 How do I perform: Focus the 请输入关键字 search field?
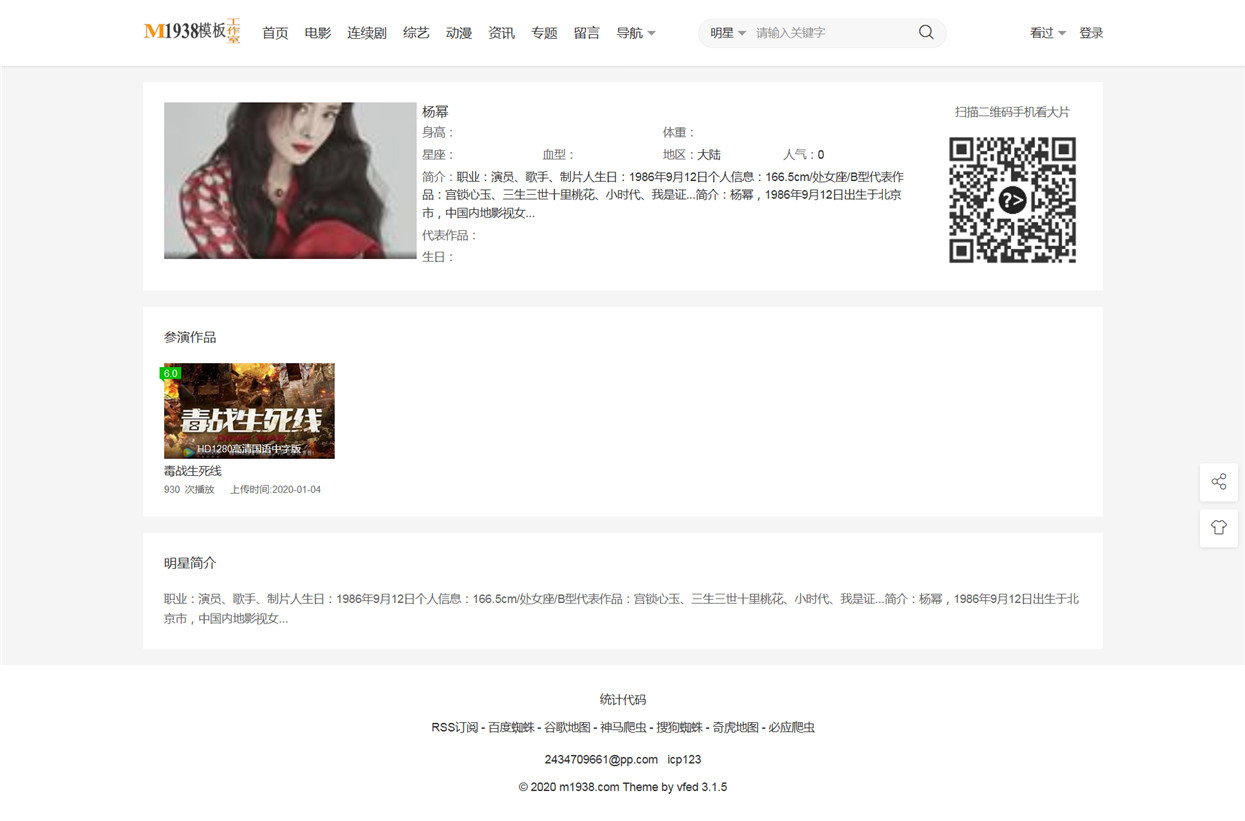coord(830,33)
